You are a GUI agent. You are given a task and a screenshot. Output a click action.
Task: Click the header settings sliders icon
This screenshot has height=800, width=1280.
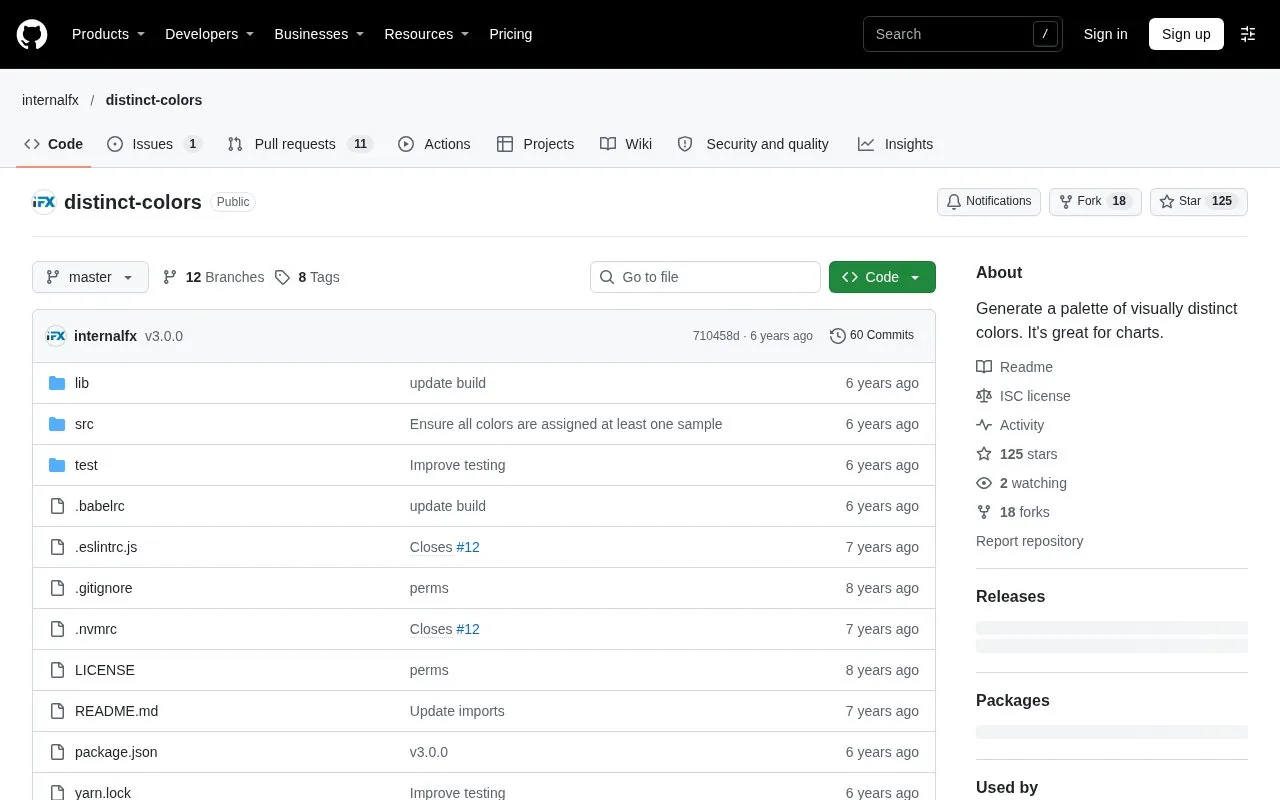[1248, 34]
